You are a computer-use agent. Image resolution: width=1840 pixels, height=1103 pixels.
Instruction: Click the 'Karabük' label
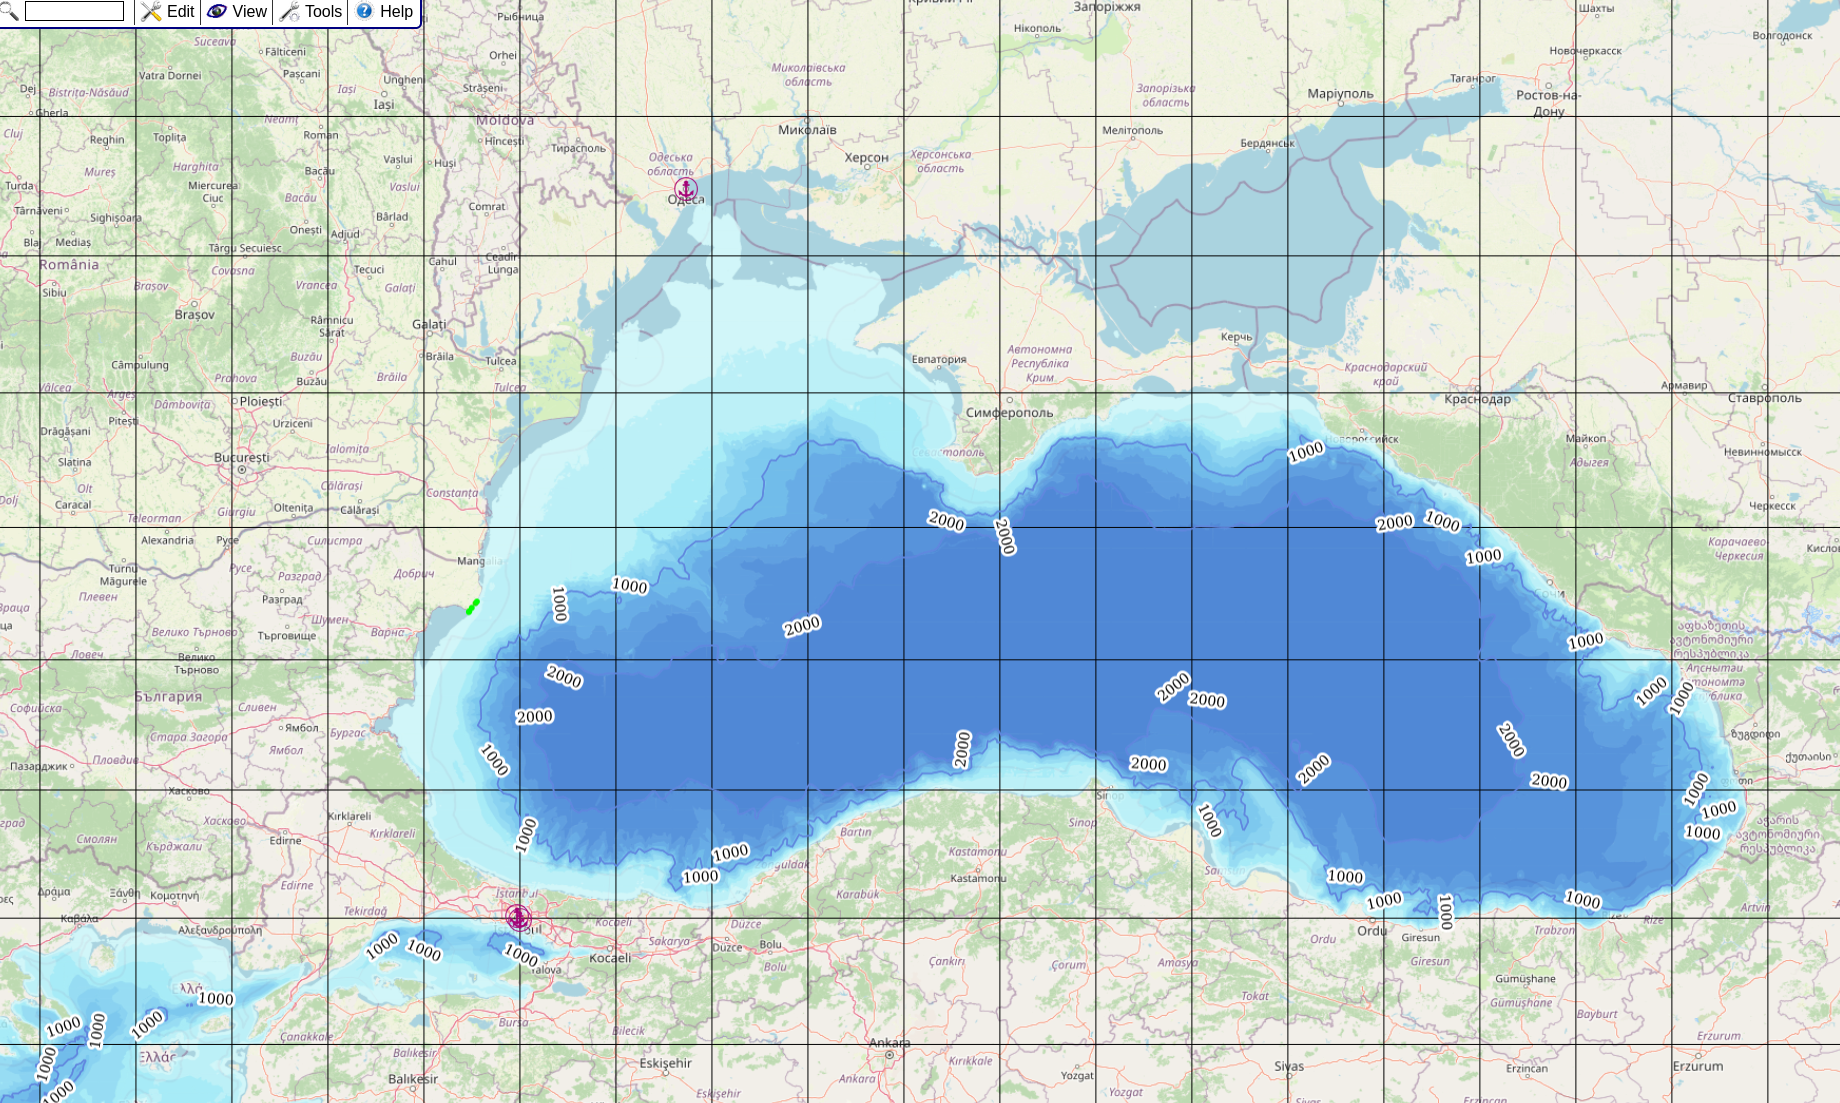click(857, 894)
